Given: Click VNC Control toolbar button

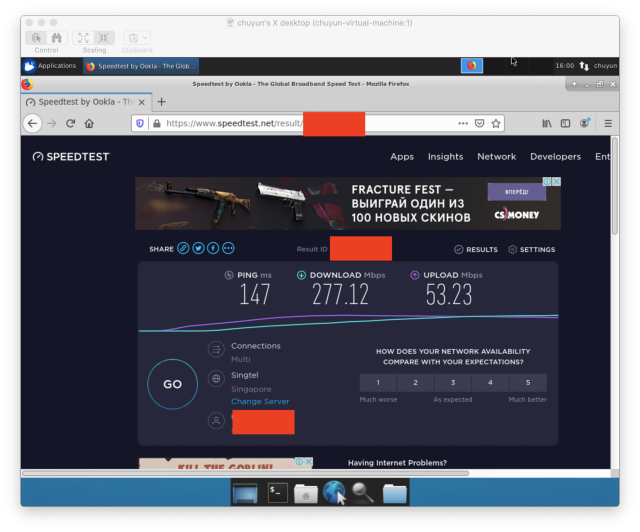Looking at the screenshot, I should pos(46,42).
